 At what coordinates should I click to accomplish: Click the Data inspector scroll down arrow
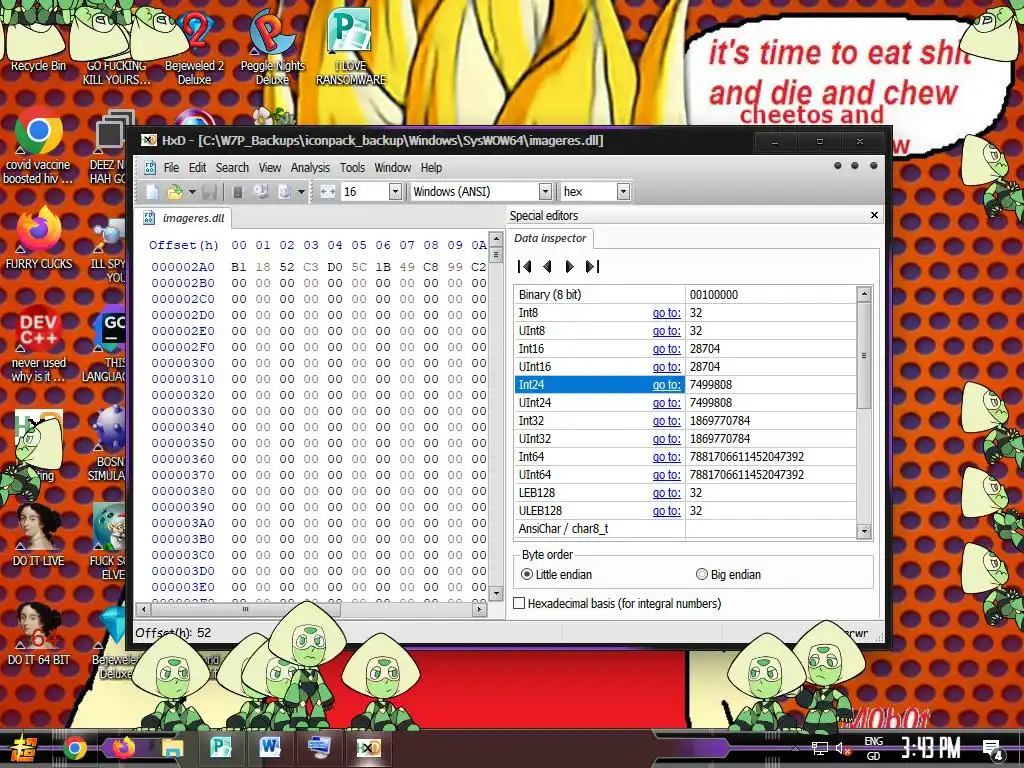(x=864, y=531)
